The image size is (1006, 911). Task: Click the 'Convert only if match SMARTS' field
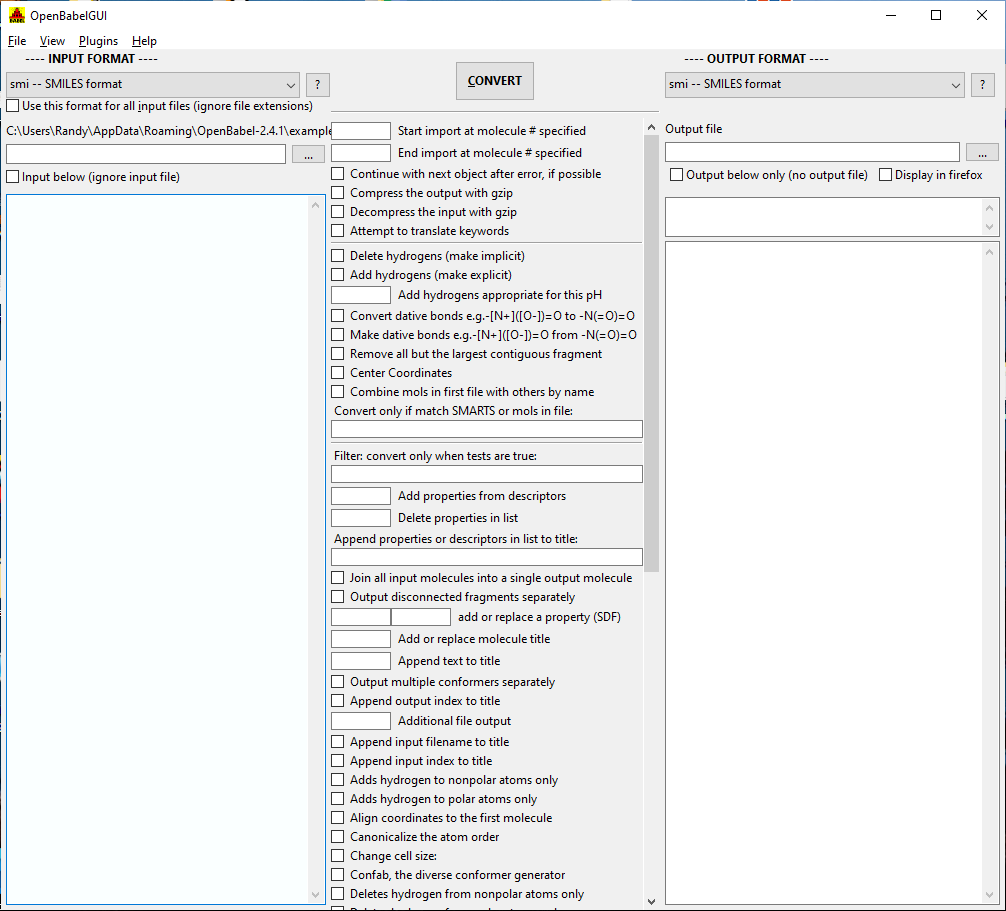487,429
